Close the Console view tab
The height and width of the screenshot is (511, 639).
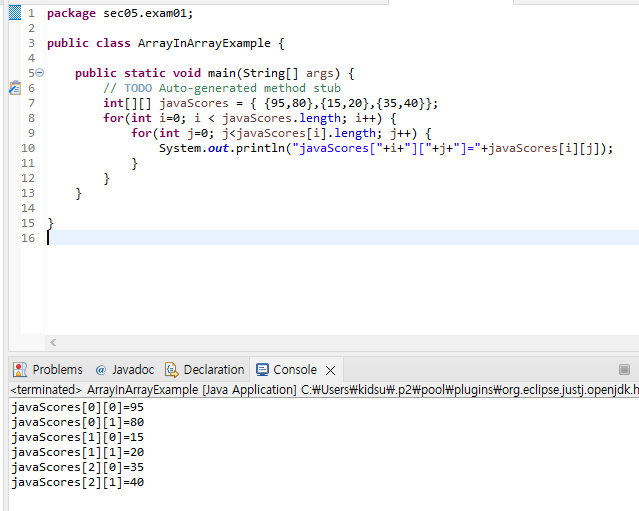click(x=331, y=370)
